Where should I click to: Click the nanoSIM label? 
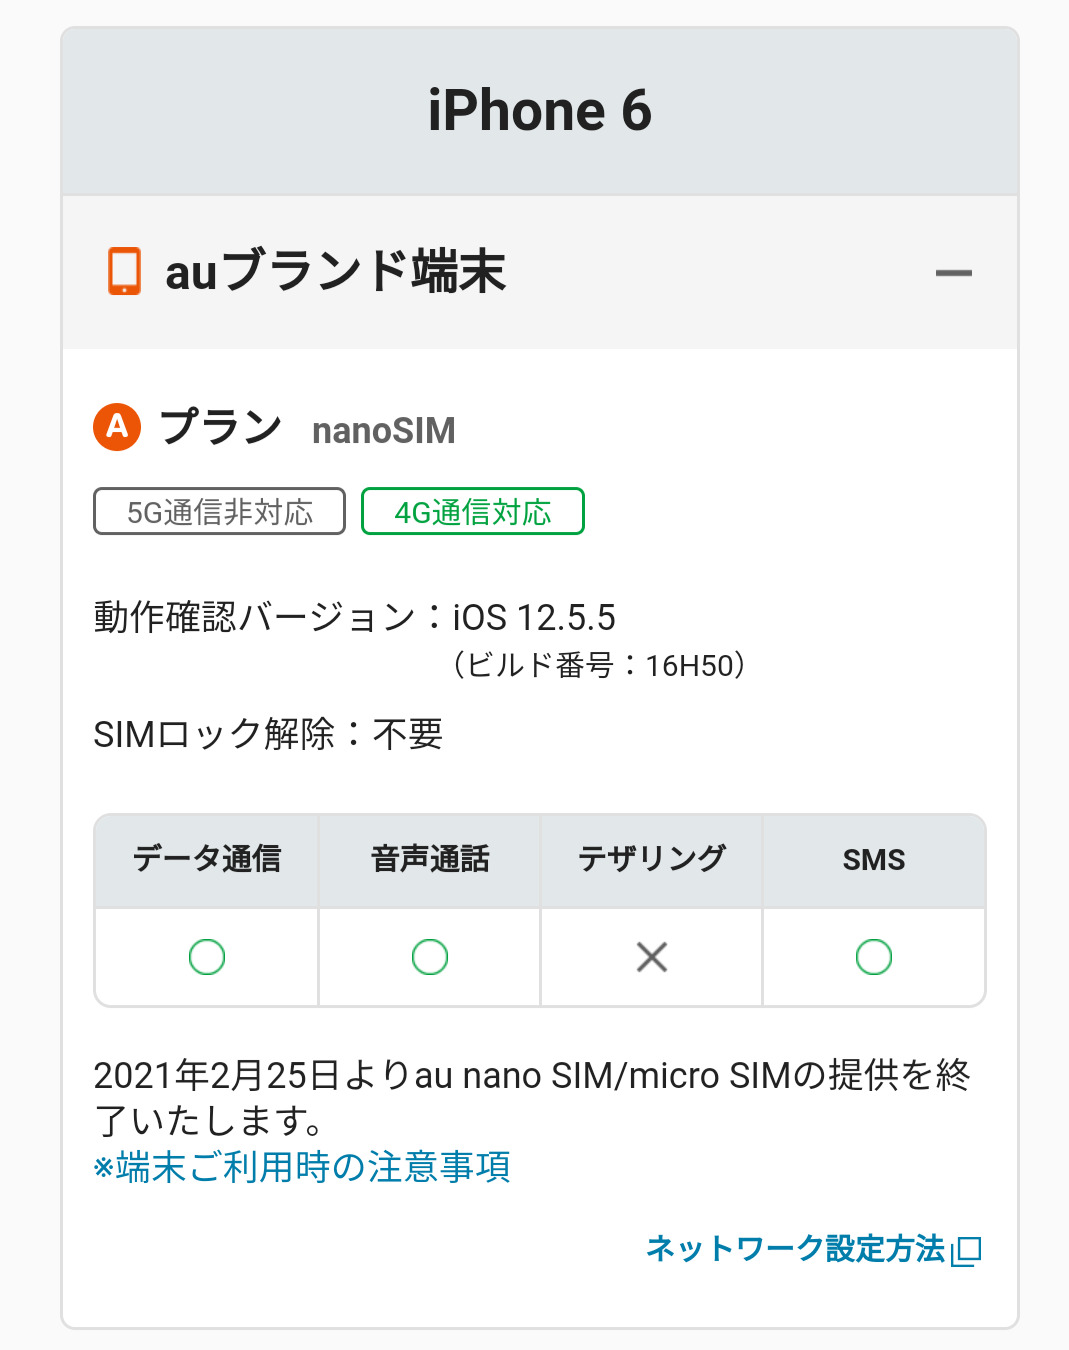coord(384,431)
